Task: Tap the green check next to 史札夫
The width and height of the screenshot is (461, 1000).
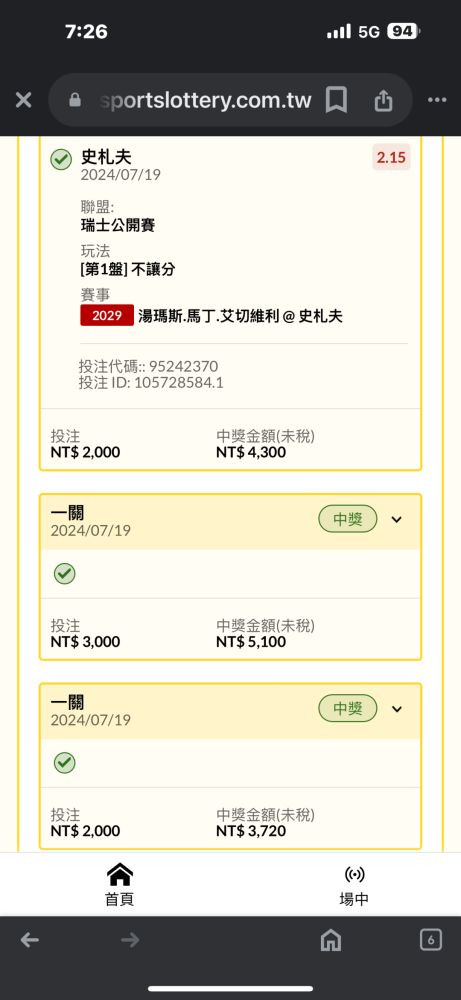Action: (61, 159)
